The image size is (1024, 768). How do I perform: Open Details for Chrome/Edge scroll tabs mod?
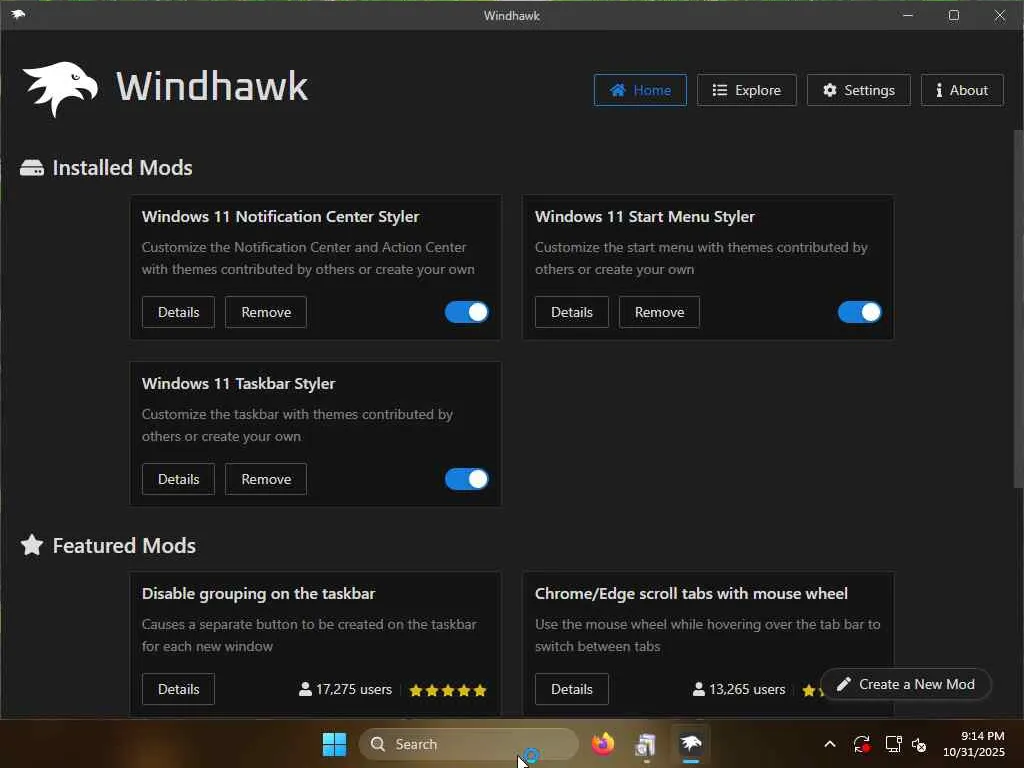pos(571,689)
